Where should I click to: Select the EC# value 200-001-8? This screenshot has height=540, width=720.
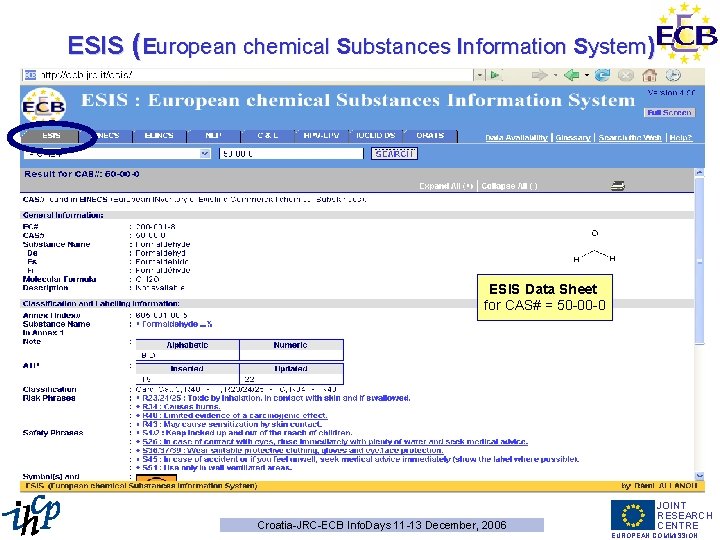click(x=155, y=227)
